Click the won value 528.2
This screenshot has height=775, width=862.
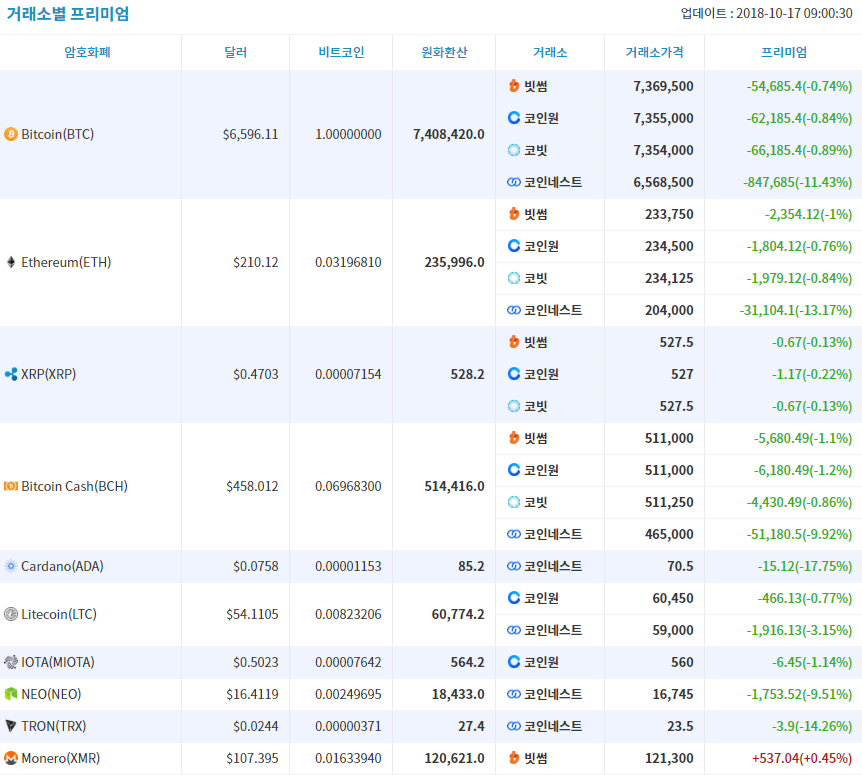(x=468, y=374)
